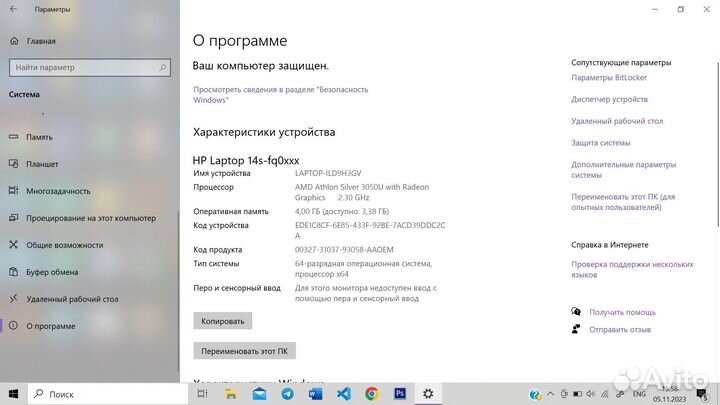Open the notification center icon
Screen dimensions: 720x405
[701, 394]
